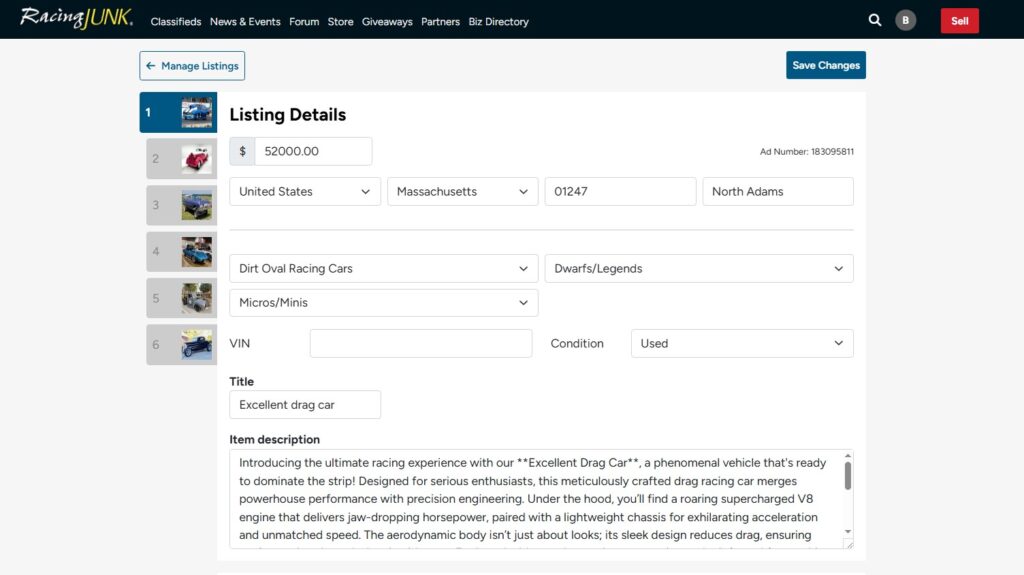The image size is (1024, 575).
Task: Click the item description scrollbar thumb
Action: point(848,476)
